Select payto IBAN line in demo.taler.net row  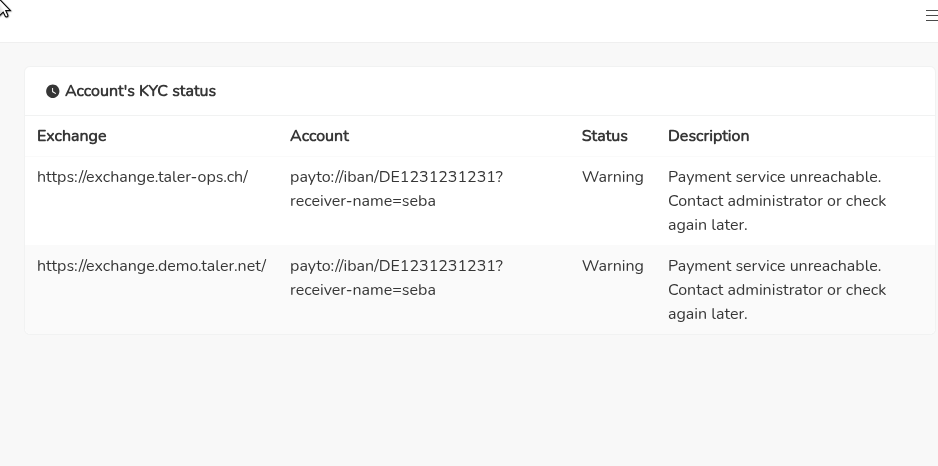pyautogui.click(x=396, y=266)
